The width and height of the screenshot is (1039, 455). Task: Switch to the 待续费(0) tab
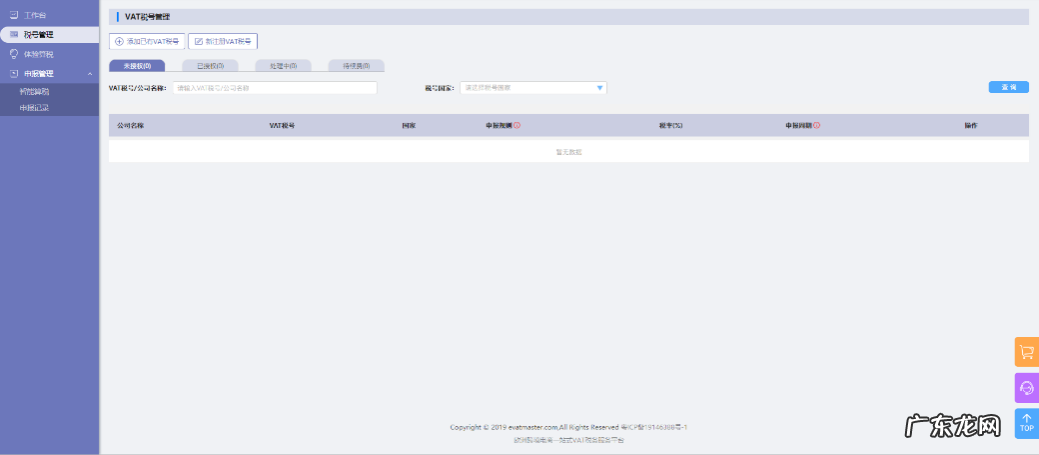[356, 66]
